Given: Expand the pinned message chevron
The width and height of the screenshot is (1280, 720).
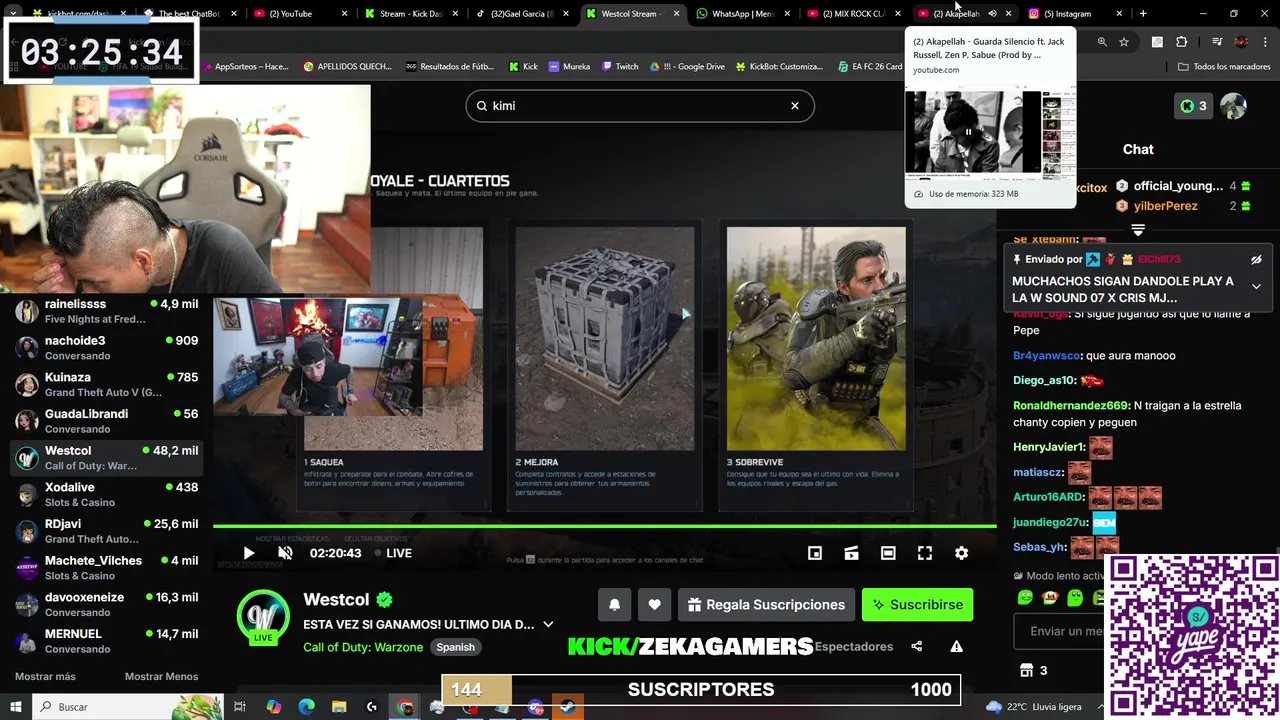Looking at the screenshot, I should 1256,286.
